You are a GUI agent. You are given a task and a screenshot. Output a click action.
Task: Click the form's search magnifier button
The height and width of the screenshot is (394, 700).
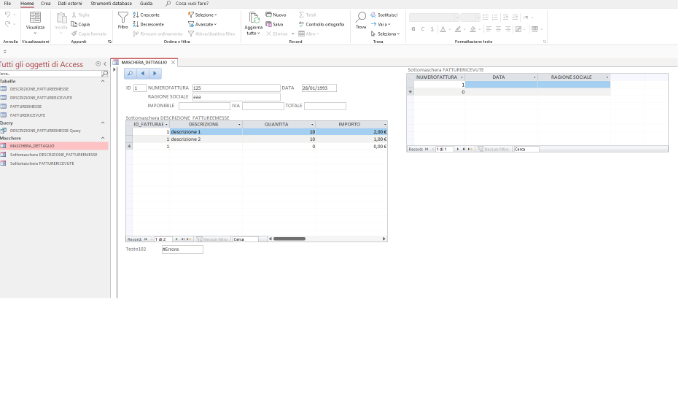(x=130, y=73)
